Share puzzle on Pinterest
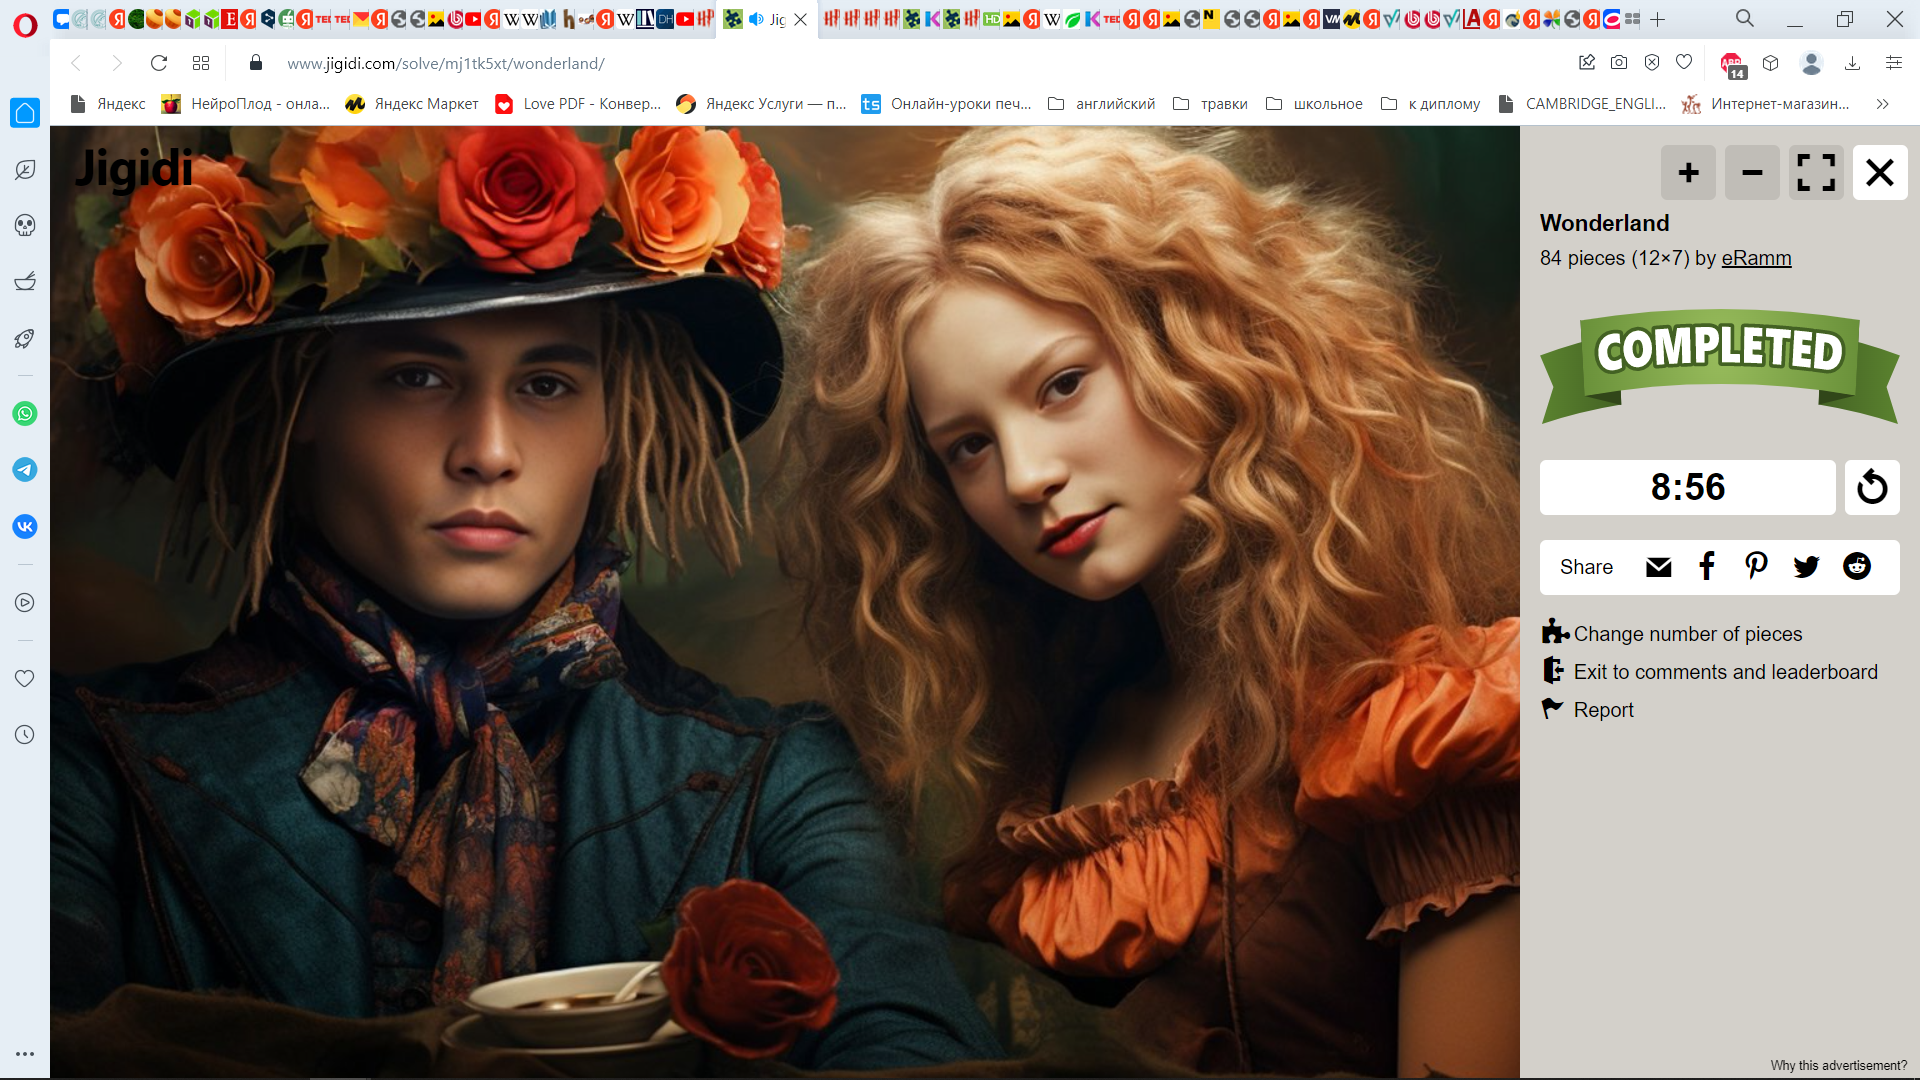Image resolution: width=1920 pixels, height=1080 pixels. coord(1756,567)
